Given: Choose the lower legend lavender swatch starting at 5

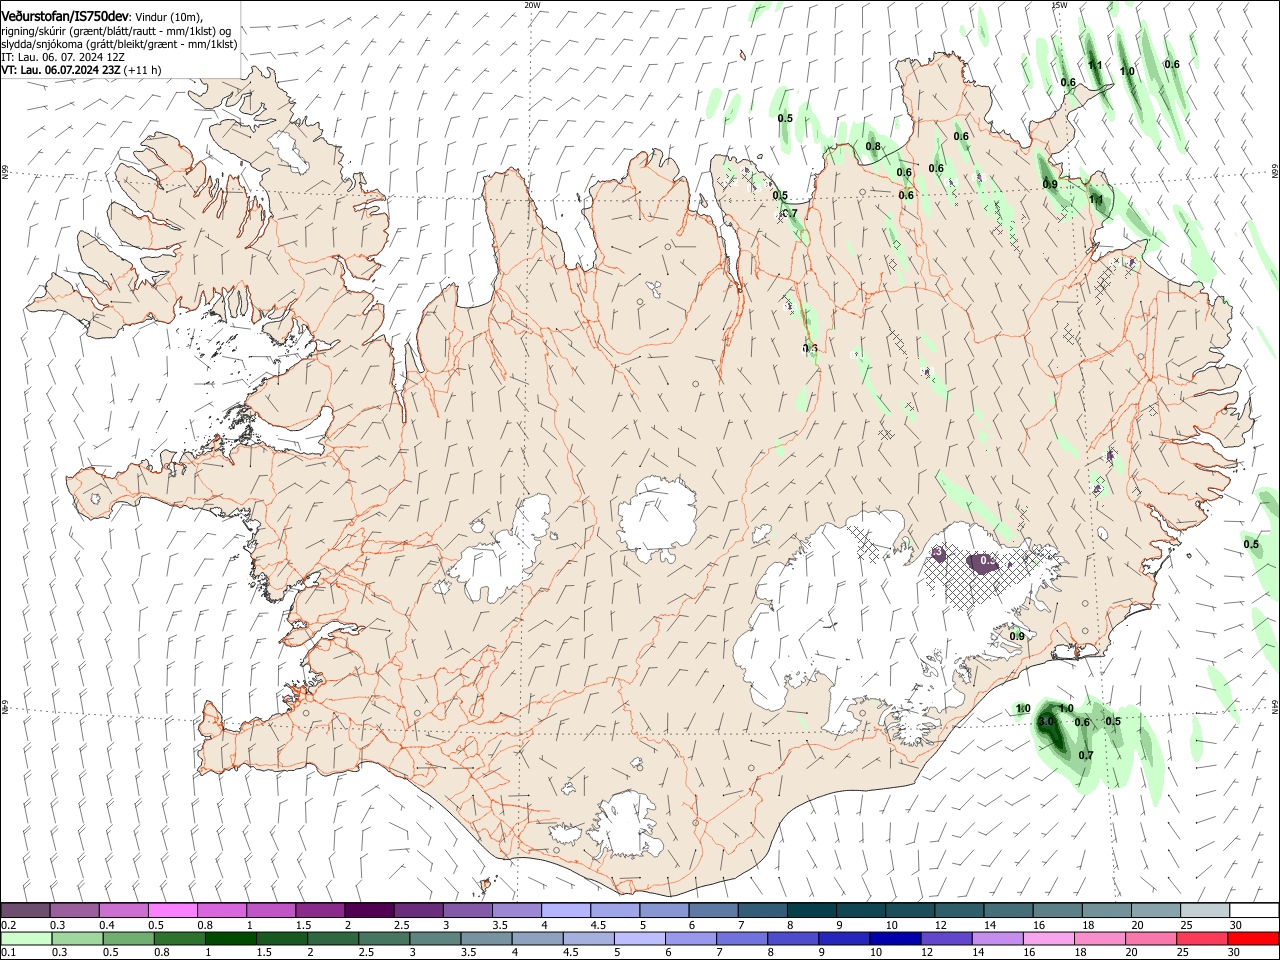Looking at the screenshot, I should [x=638, y=938].
